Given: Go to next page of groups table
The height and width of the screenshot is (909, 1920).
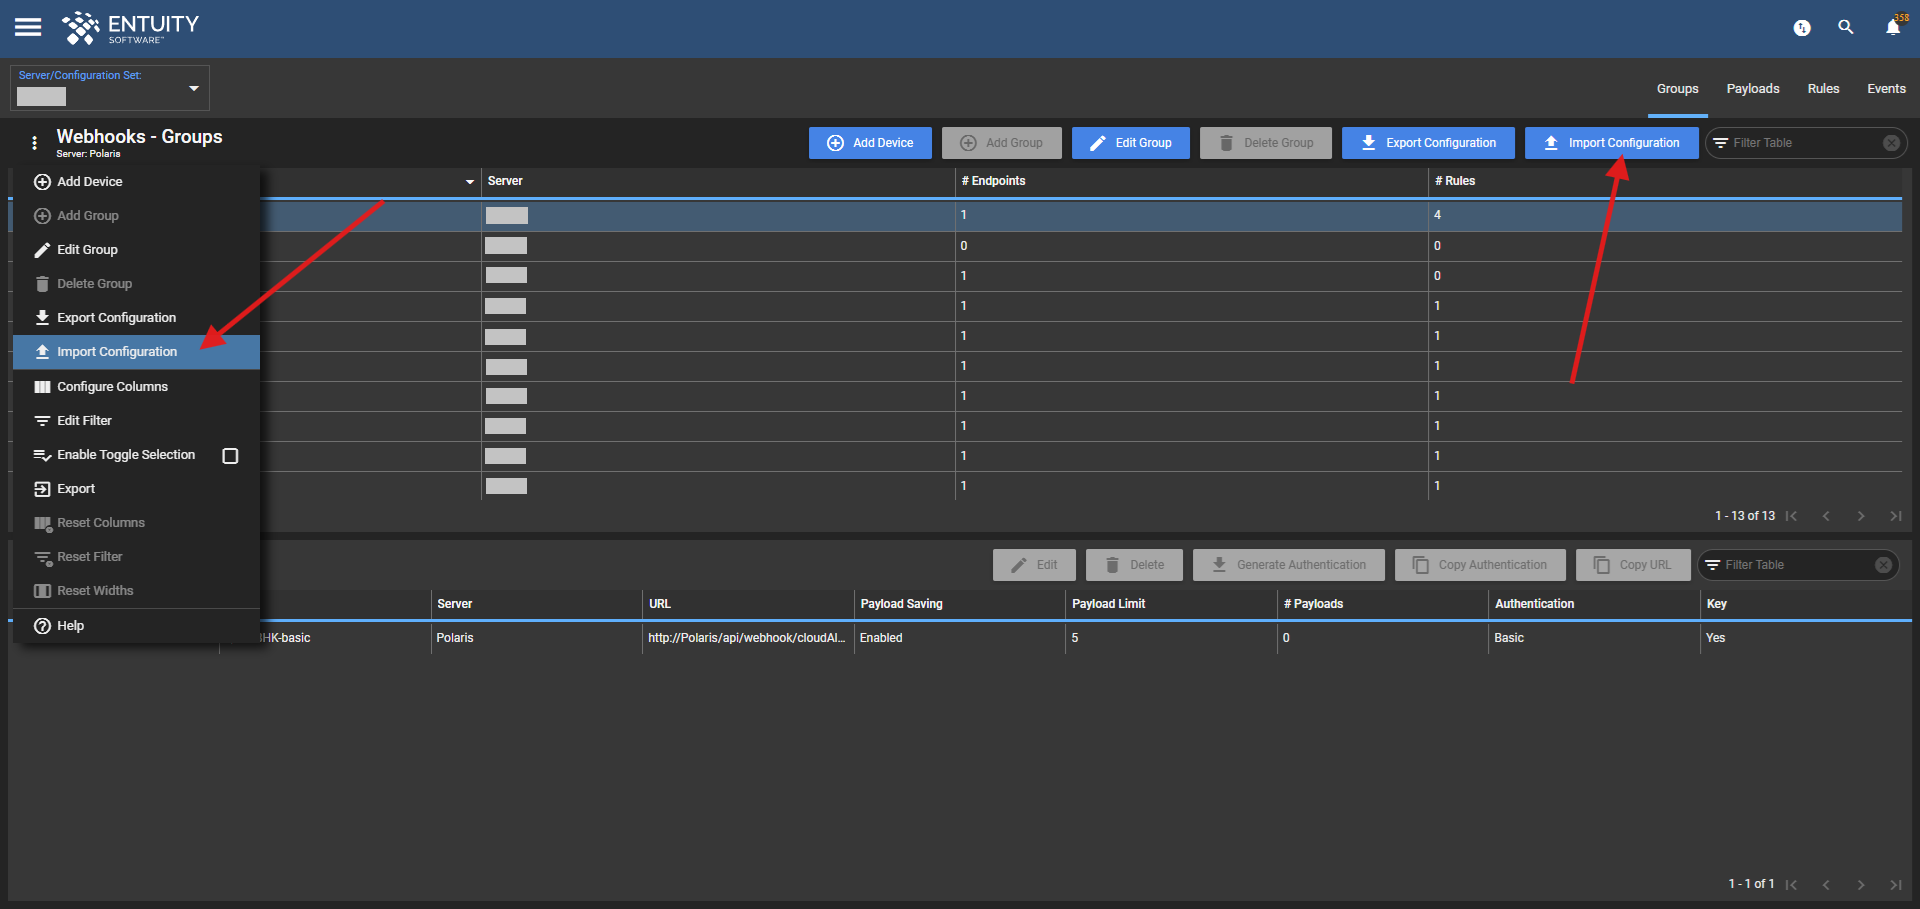Looking at the screenshot, I should coord(1861,516).
